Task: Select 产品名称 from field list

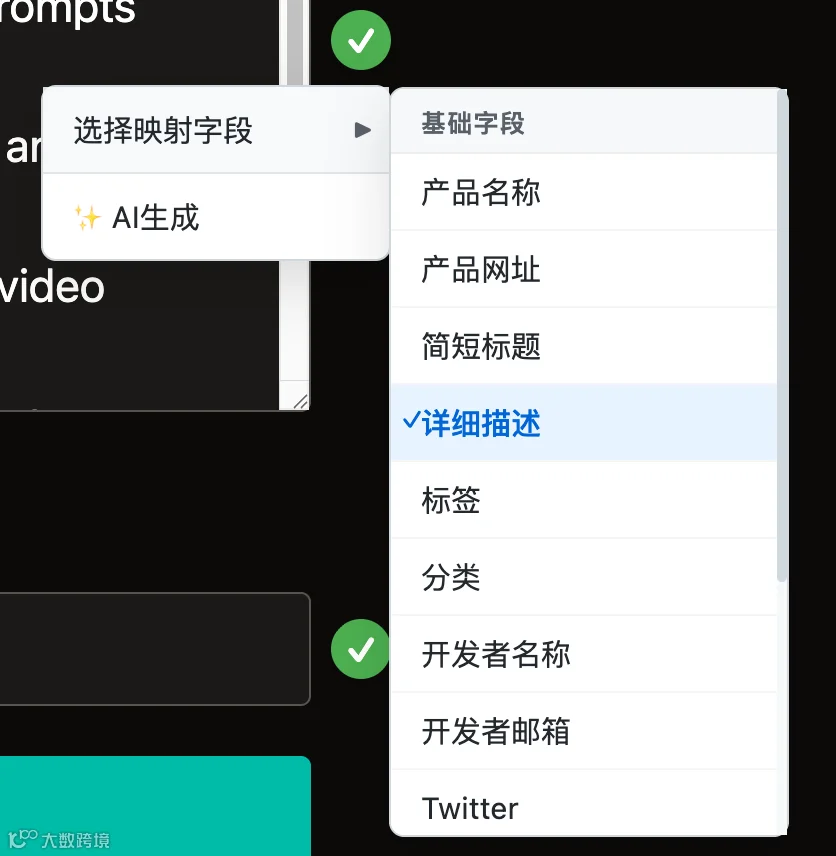Action: point(584,192)
